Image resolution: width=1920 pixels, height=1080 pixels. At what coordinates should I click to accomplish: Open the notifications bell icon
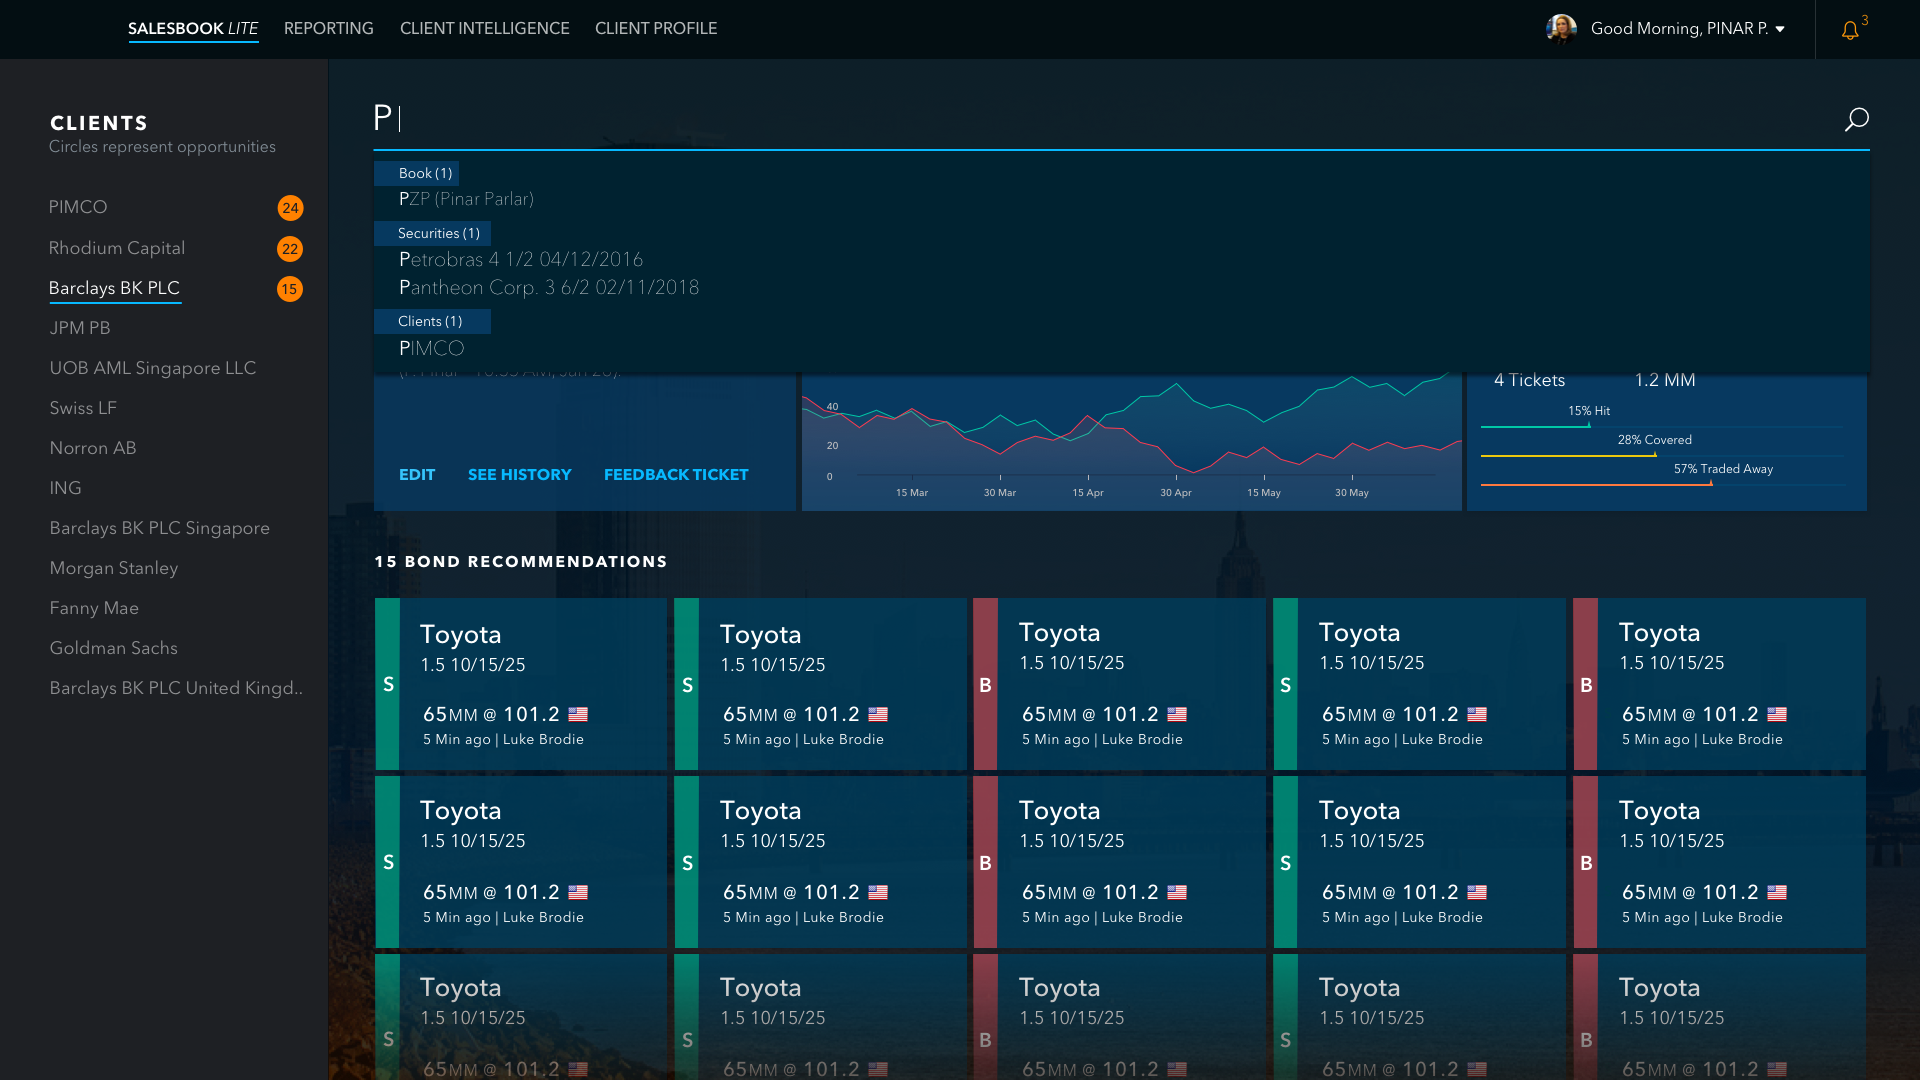[x=1850, y=31]
